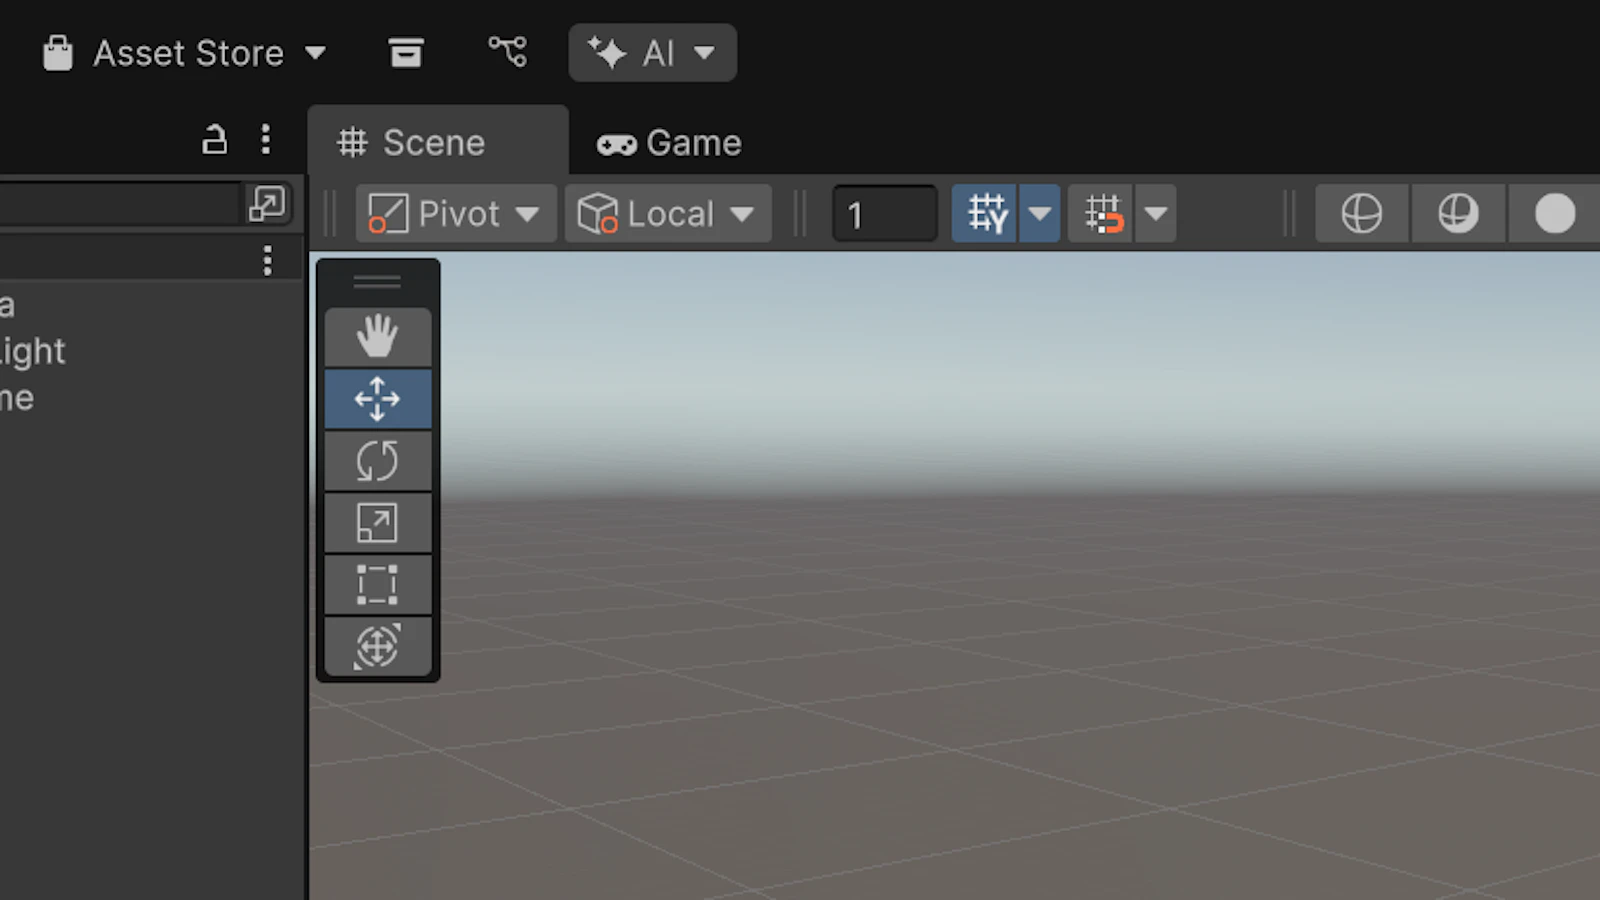1600x900 pixels.
Task: Open the Asset Store dropdown
Action: click(185, 53)
